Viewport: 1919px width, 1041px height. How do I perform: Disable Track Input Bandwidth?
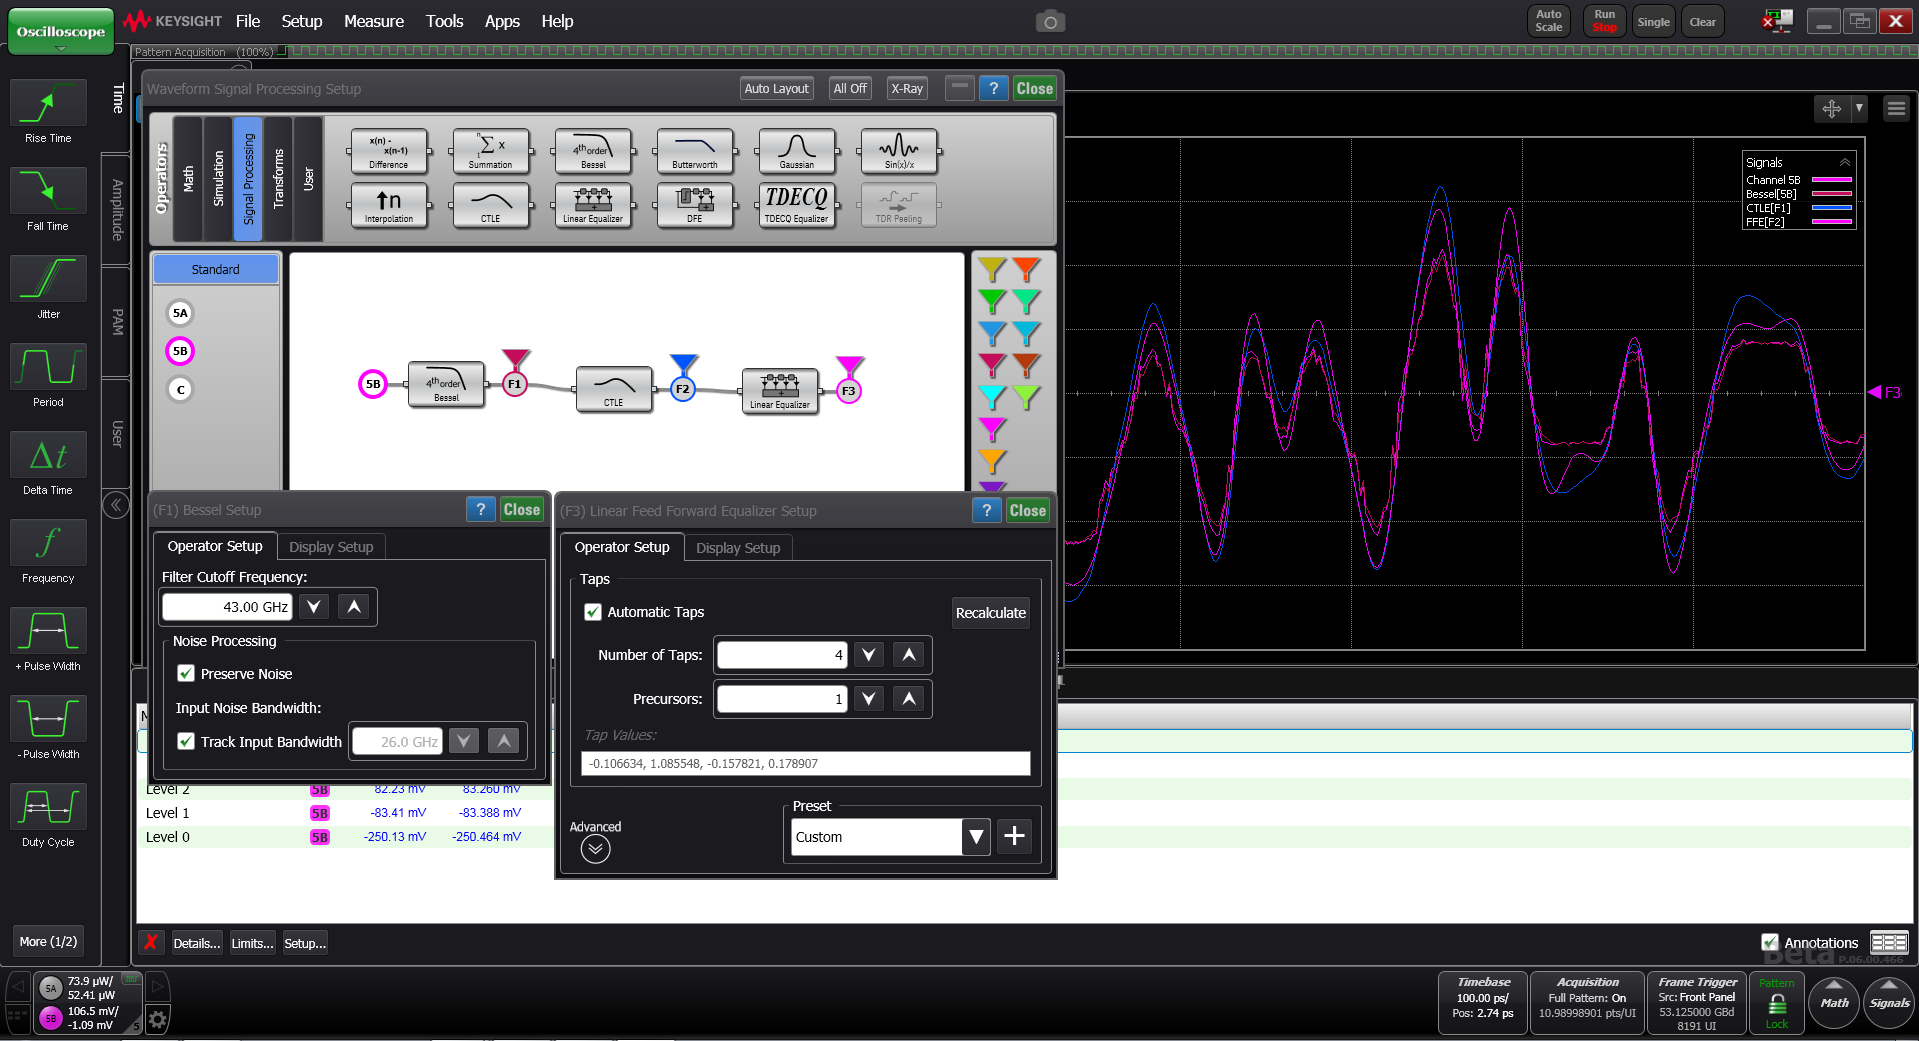point(185,741)
